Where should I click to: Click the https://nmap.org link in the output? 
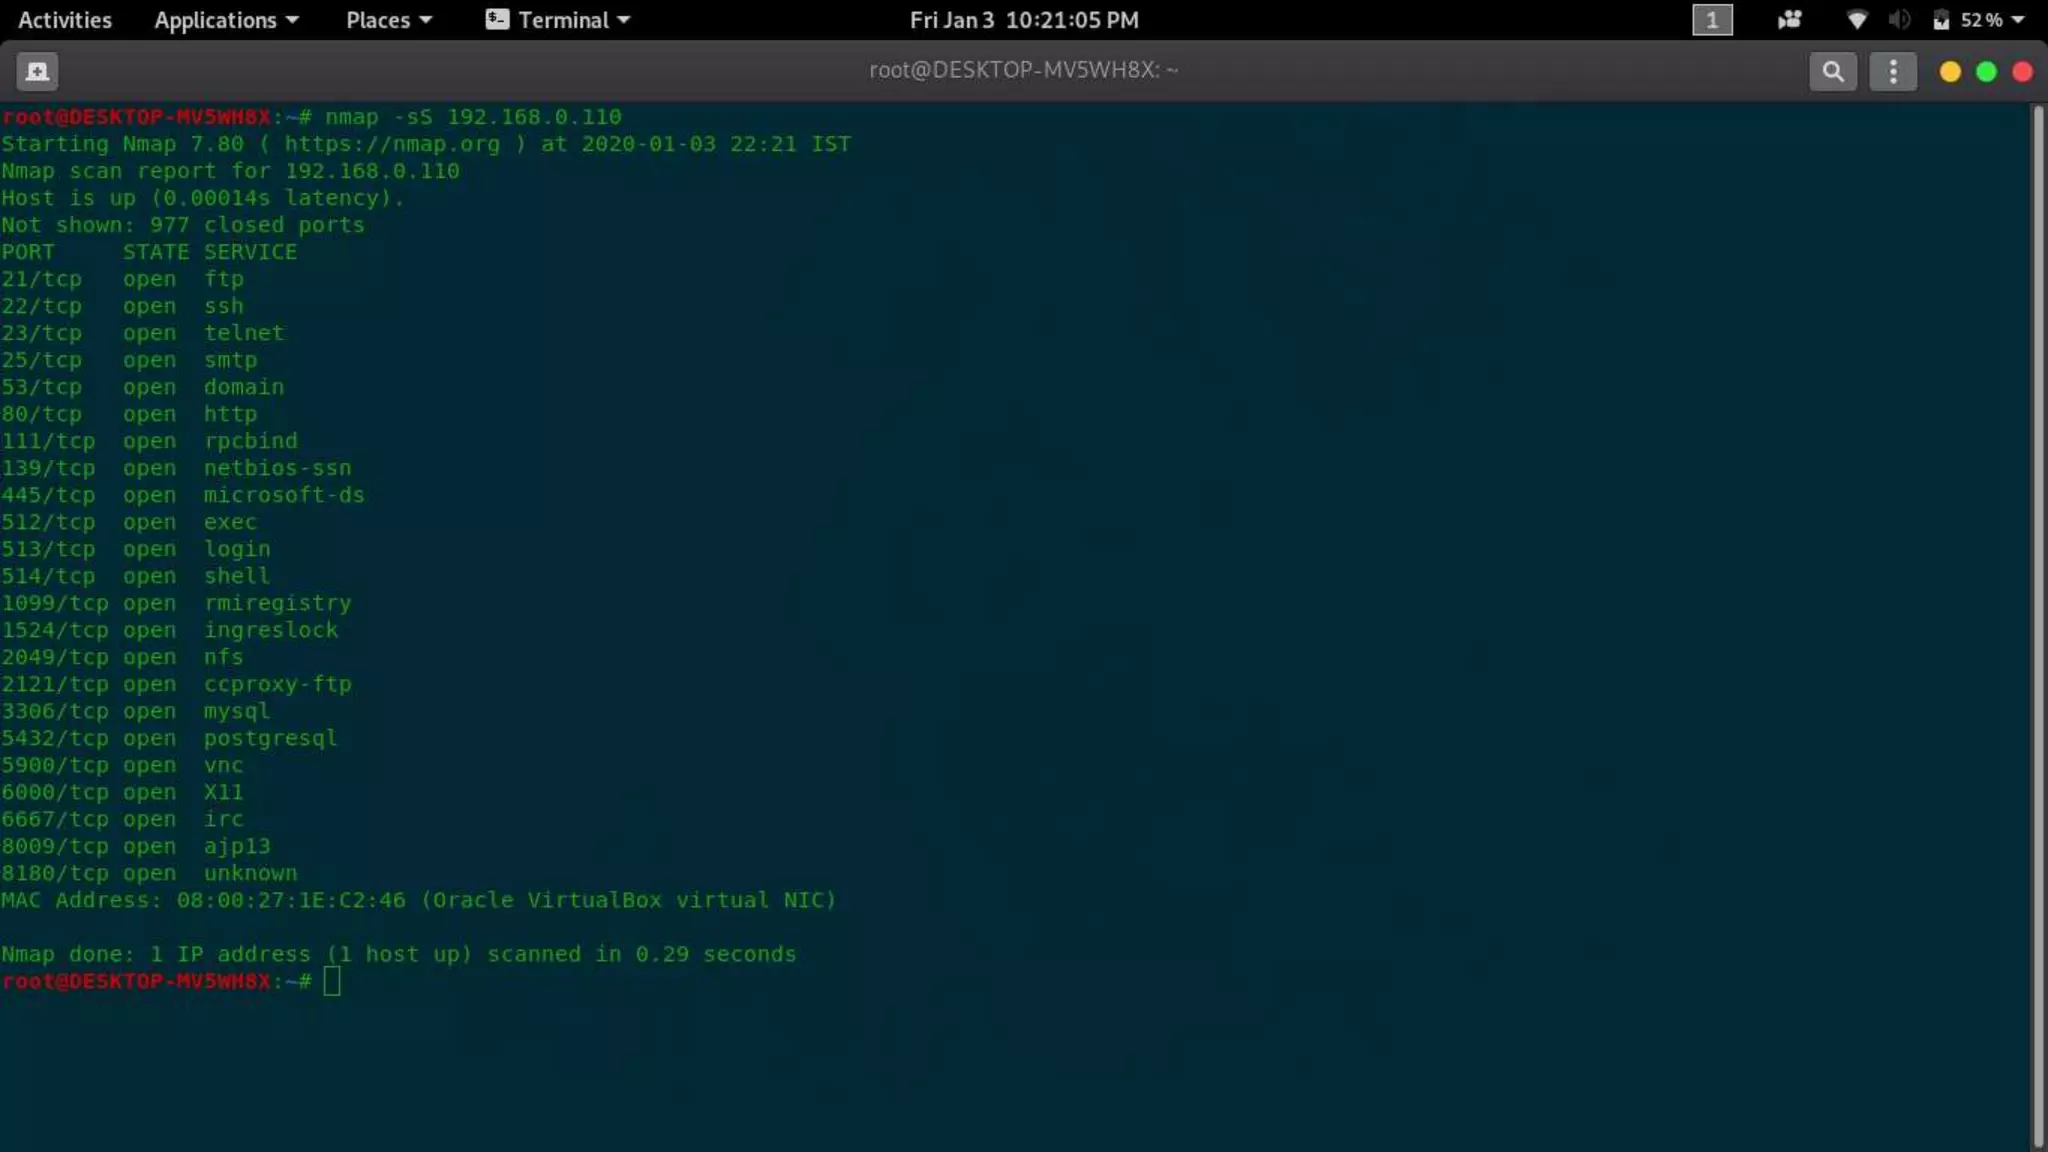[x=392, y=144]
